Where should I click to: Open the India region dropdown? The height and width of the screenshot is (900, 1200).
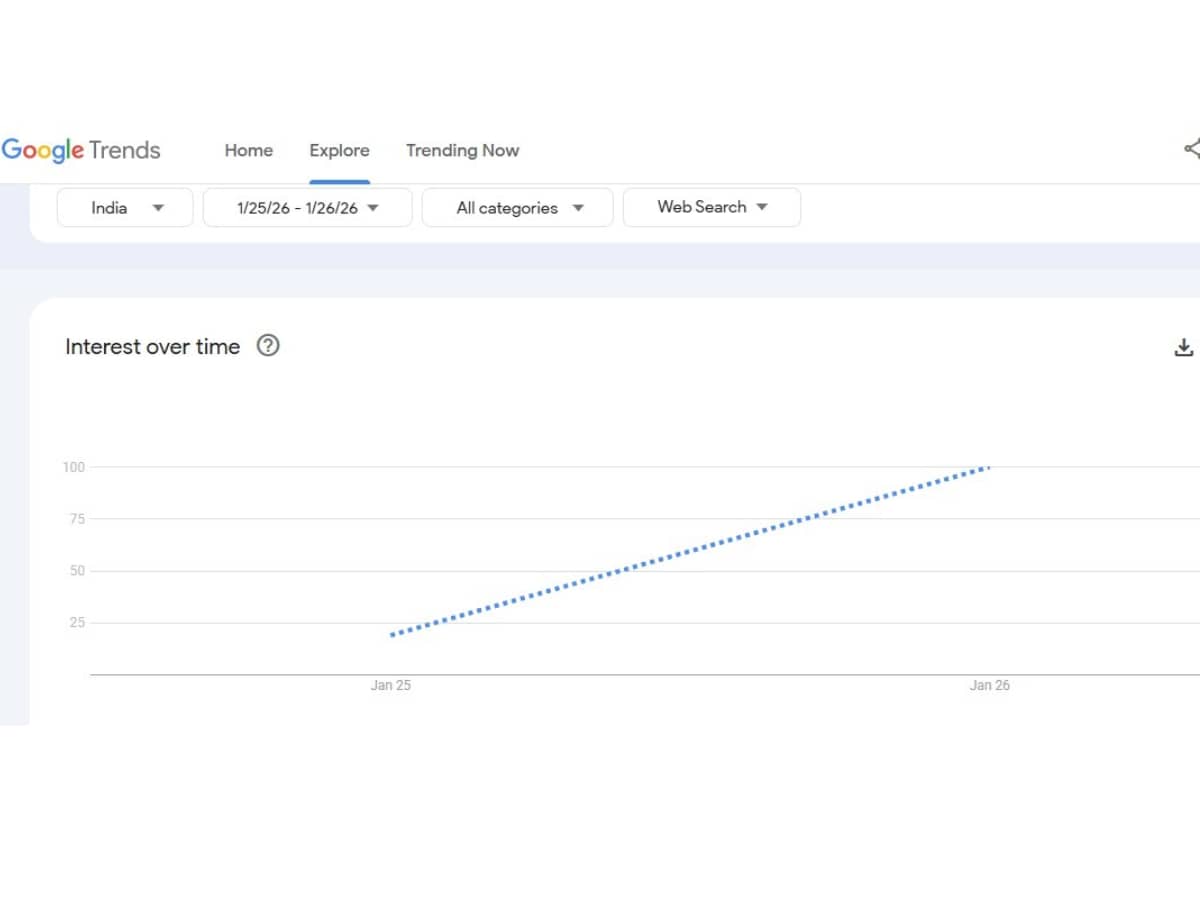pyautogui.click(x=125, y=208)
